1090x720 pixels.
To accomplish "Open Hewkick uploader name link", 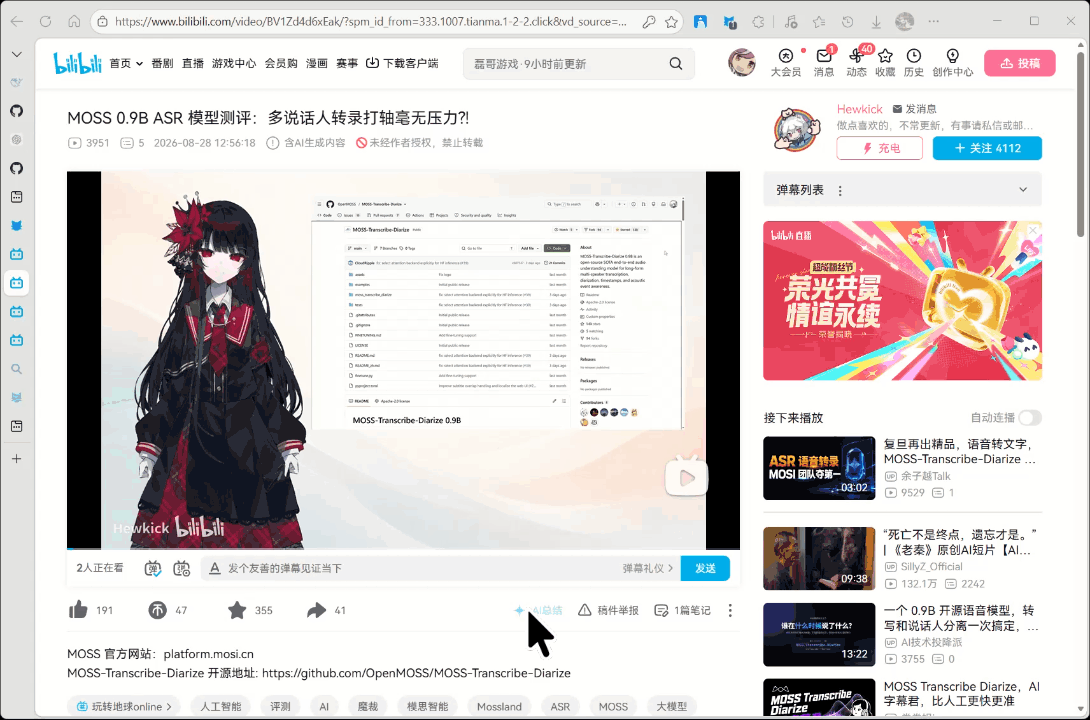I will (x=860, y=109).
